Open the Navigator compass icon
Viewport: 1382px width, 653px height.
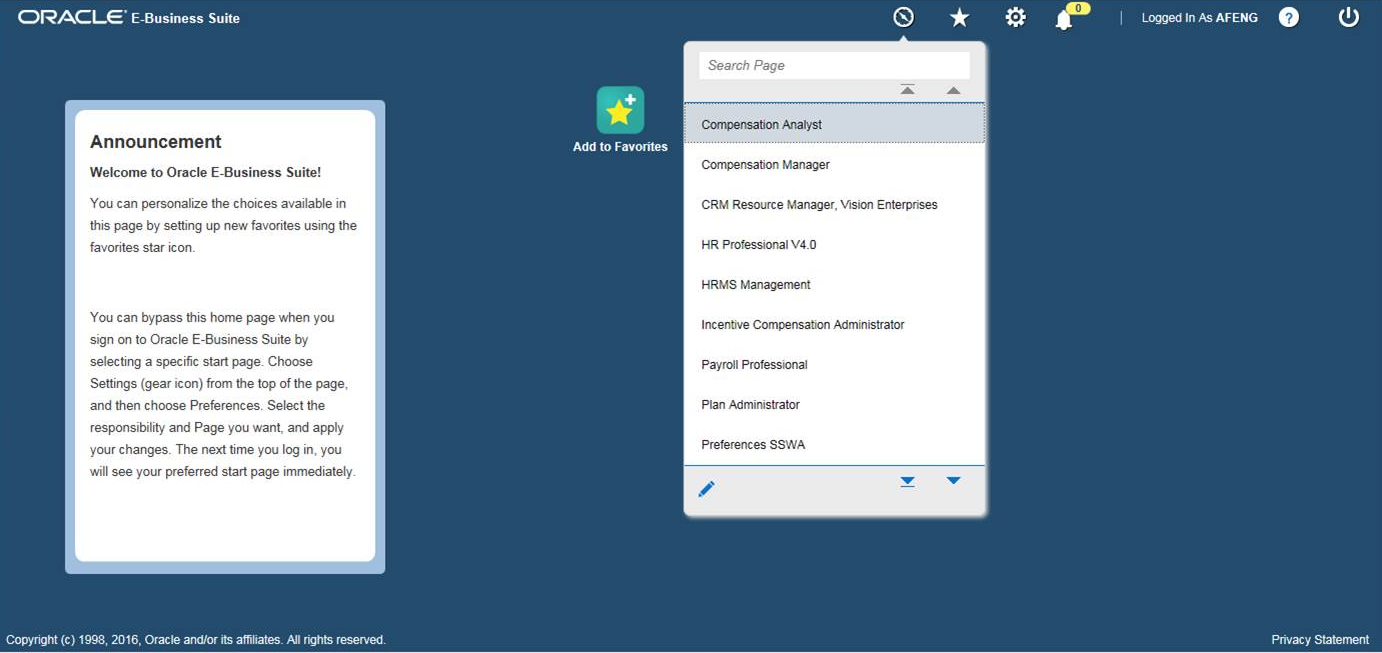pyautogui.click(x=903, y=17)
